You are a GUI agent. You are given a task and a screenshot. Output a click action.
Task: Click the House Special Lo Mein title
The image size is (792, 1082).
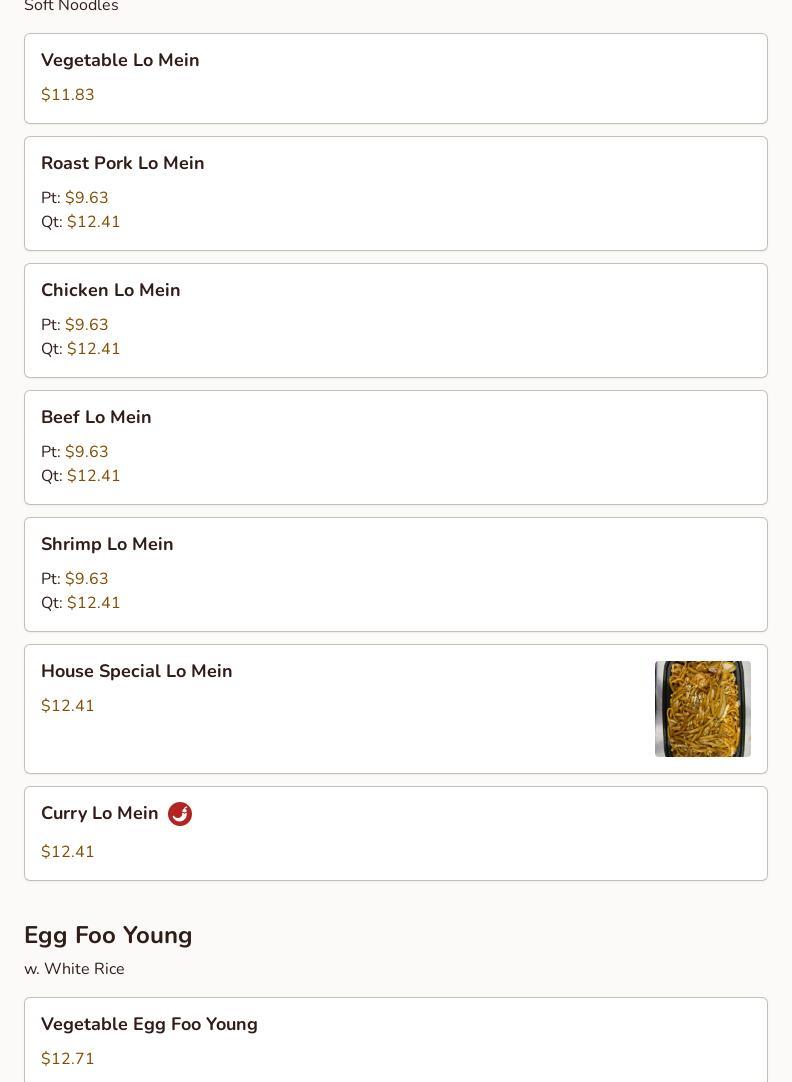tap(137, 671)
